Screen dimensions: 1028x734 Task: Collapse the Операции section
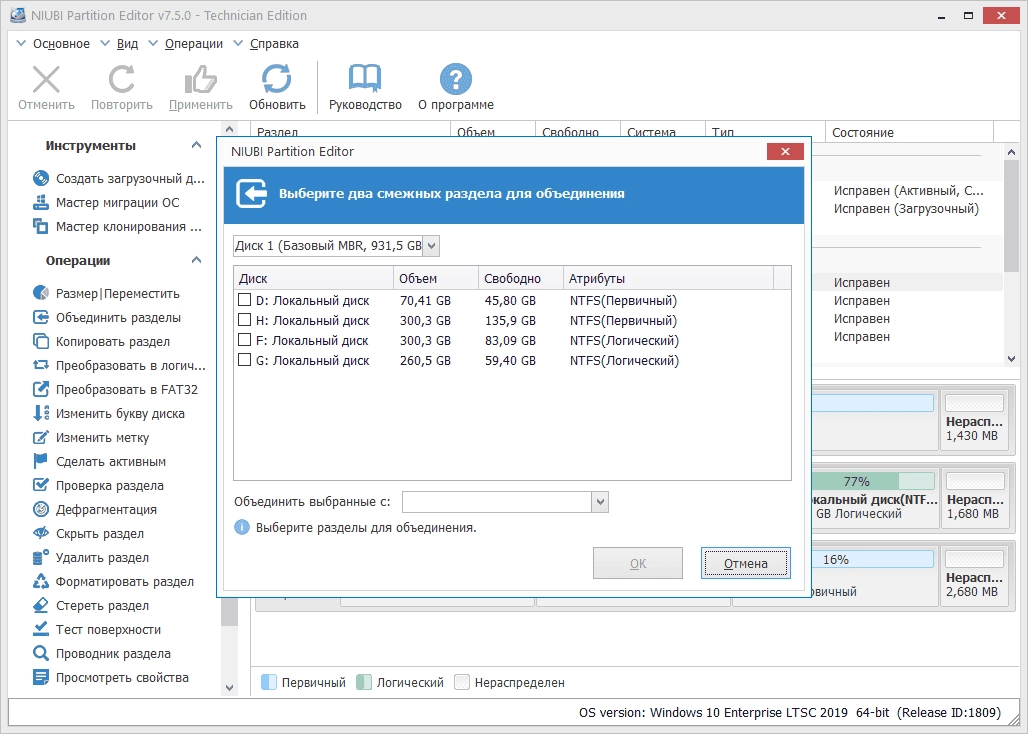pos(196,260)
